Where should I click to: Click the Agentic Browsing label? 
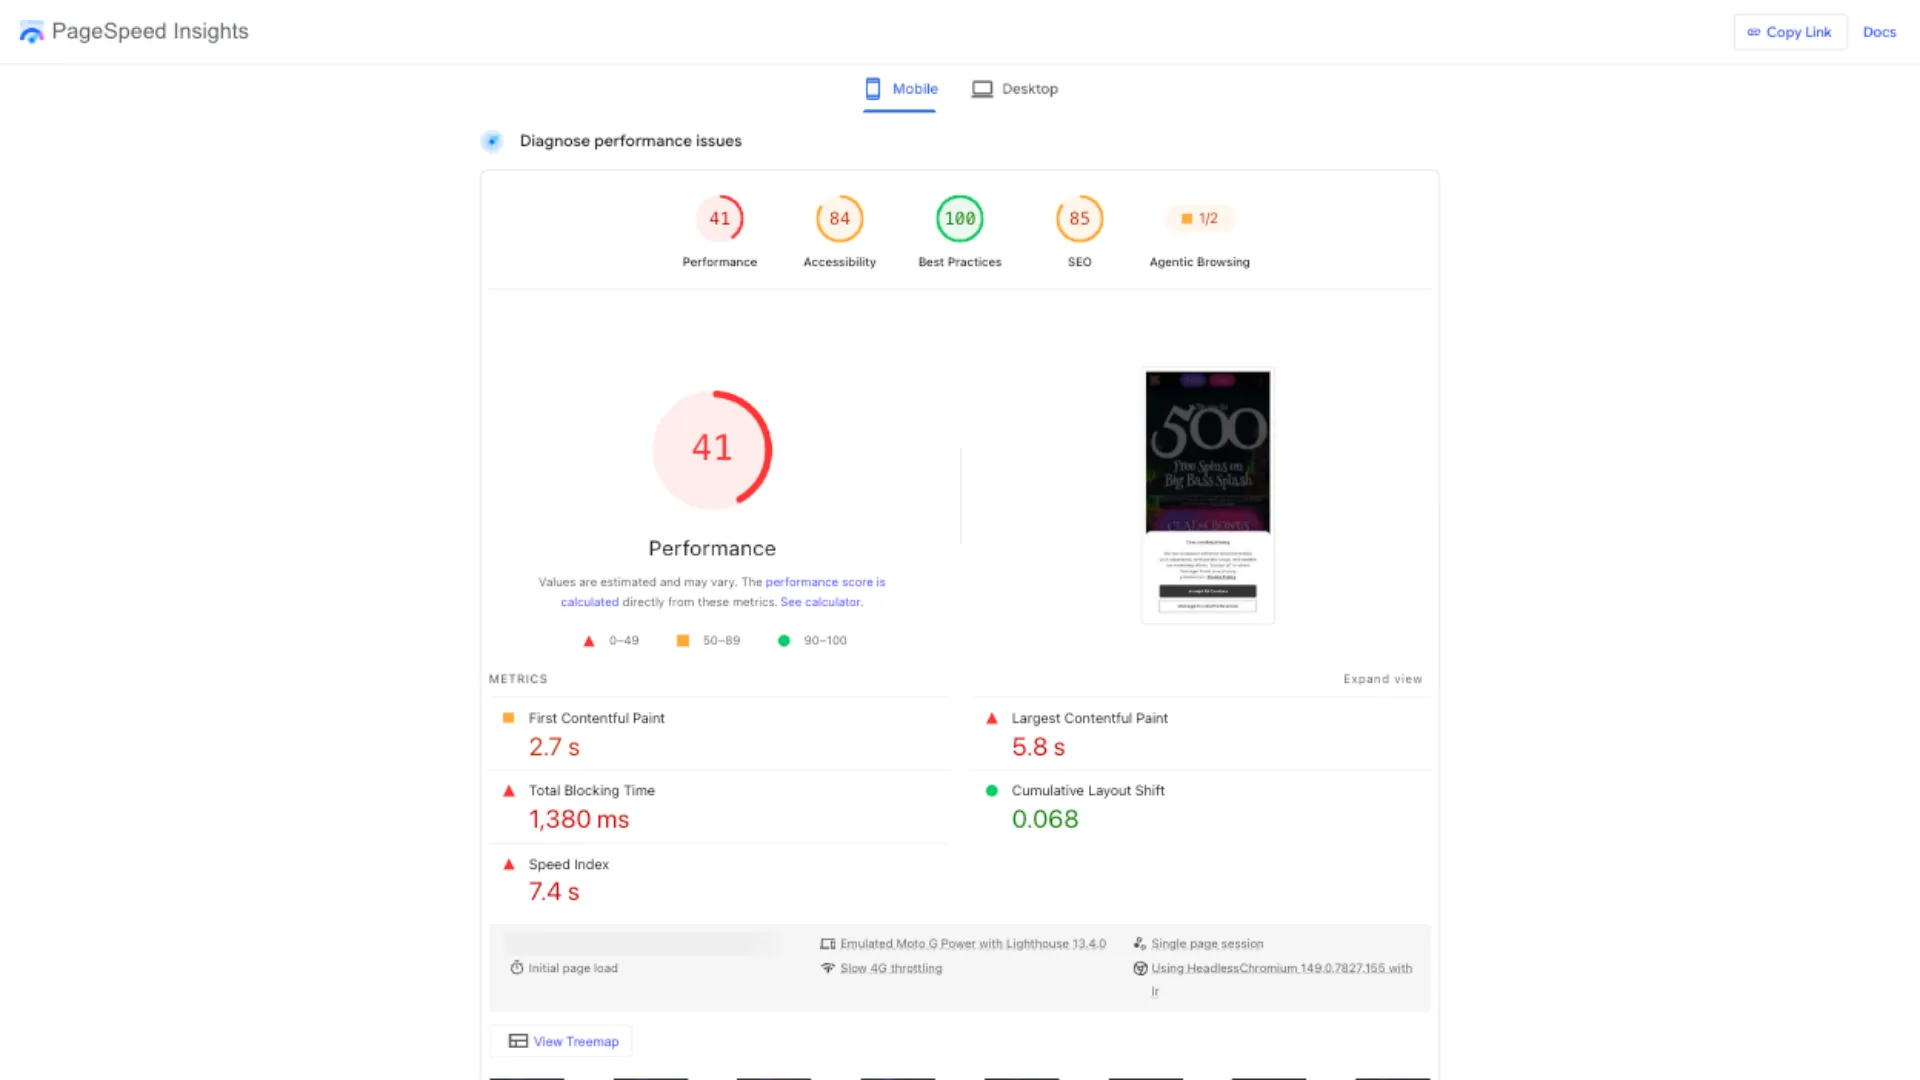pos(1200,262)
